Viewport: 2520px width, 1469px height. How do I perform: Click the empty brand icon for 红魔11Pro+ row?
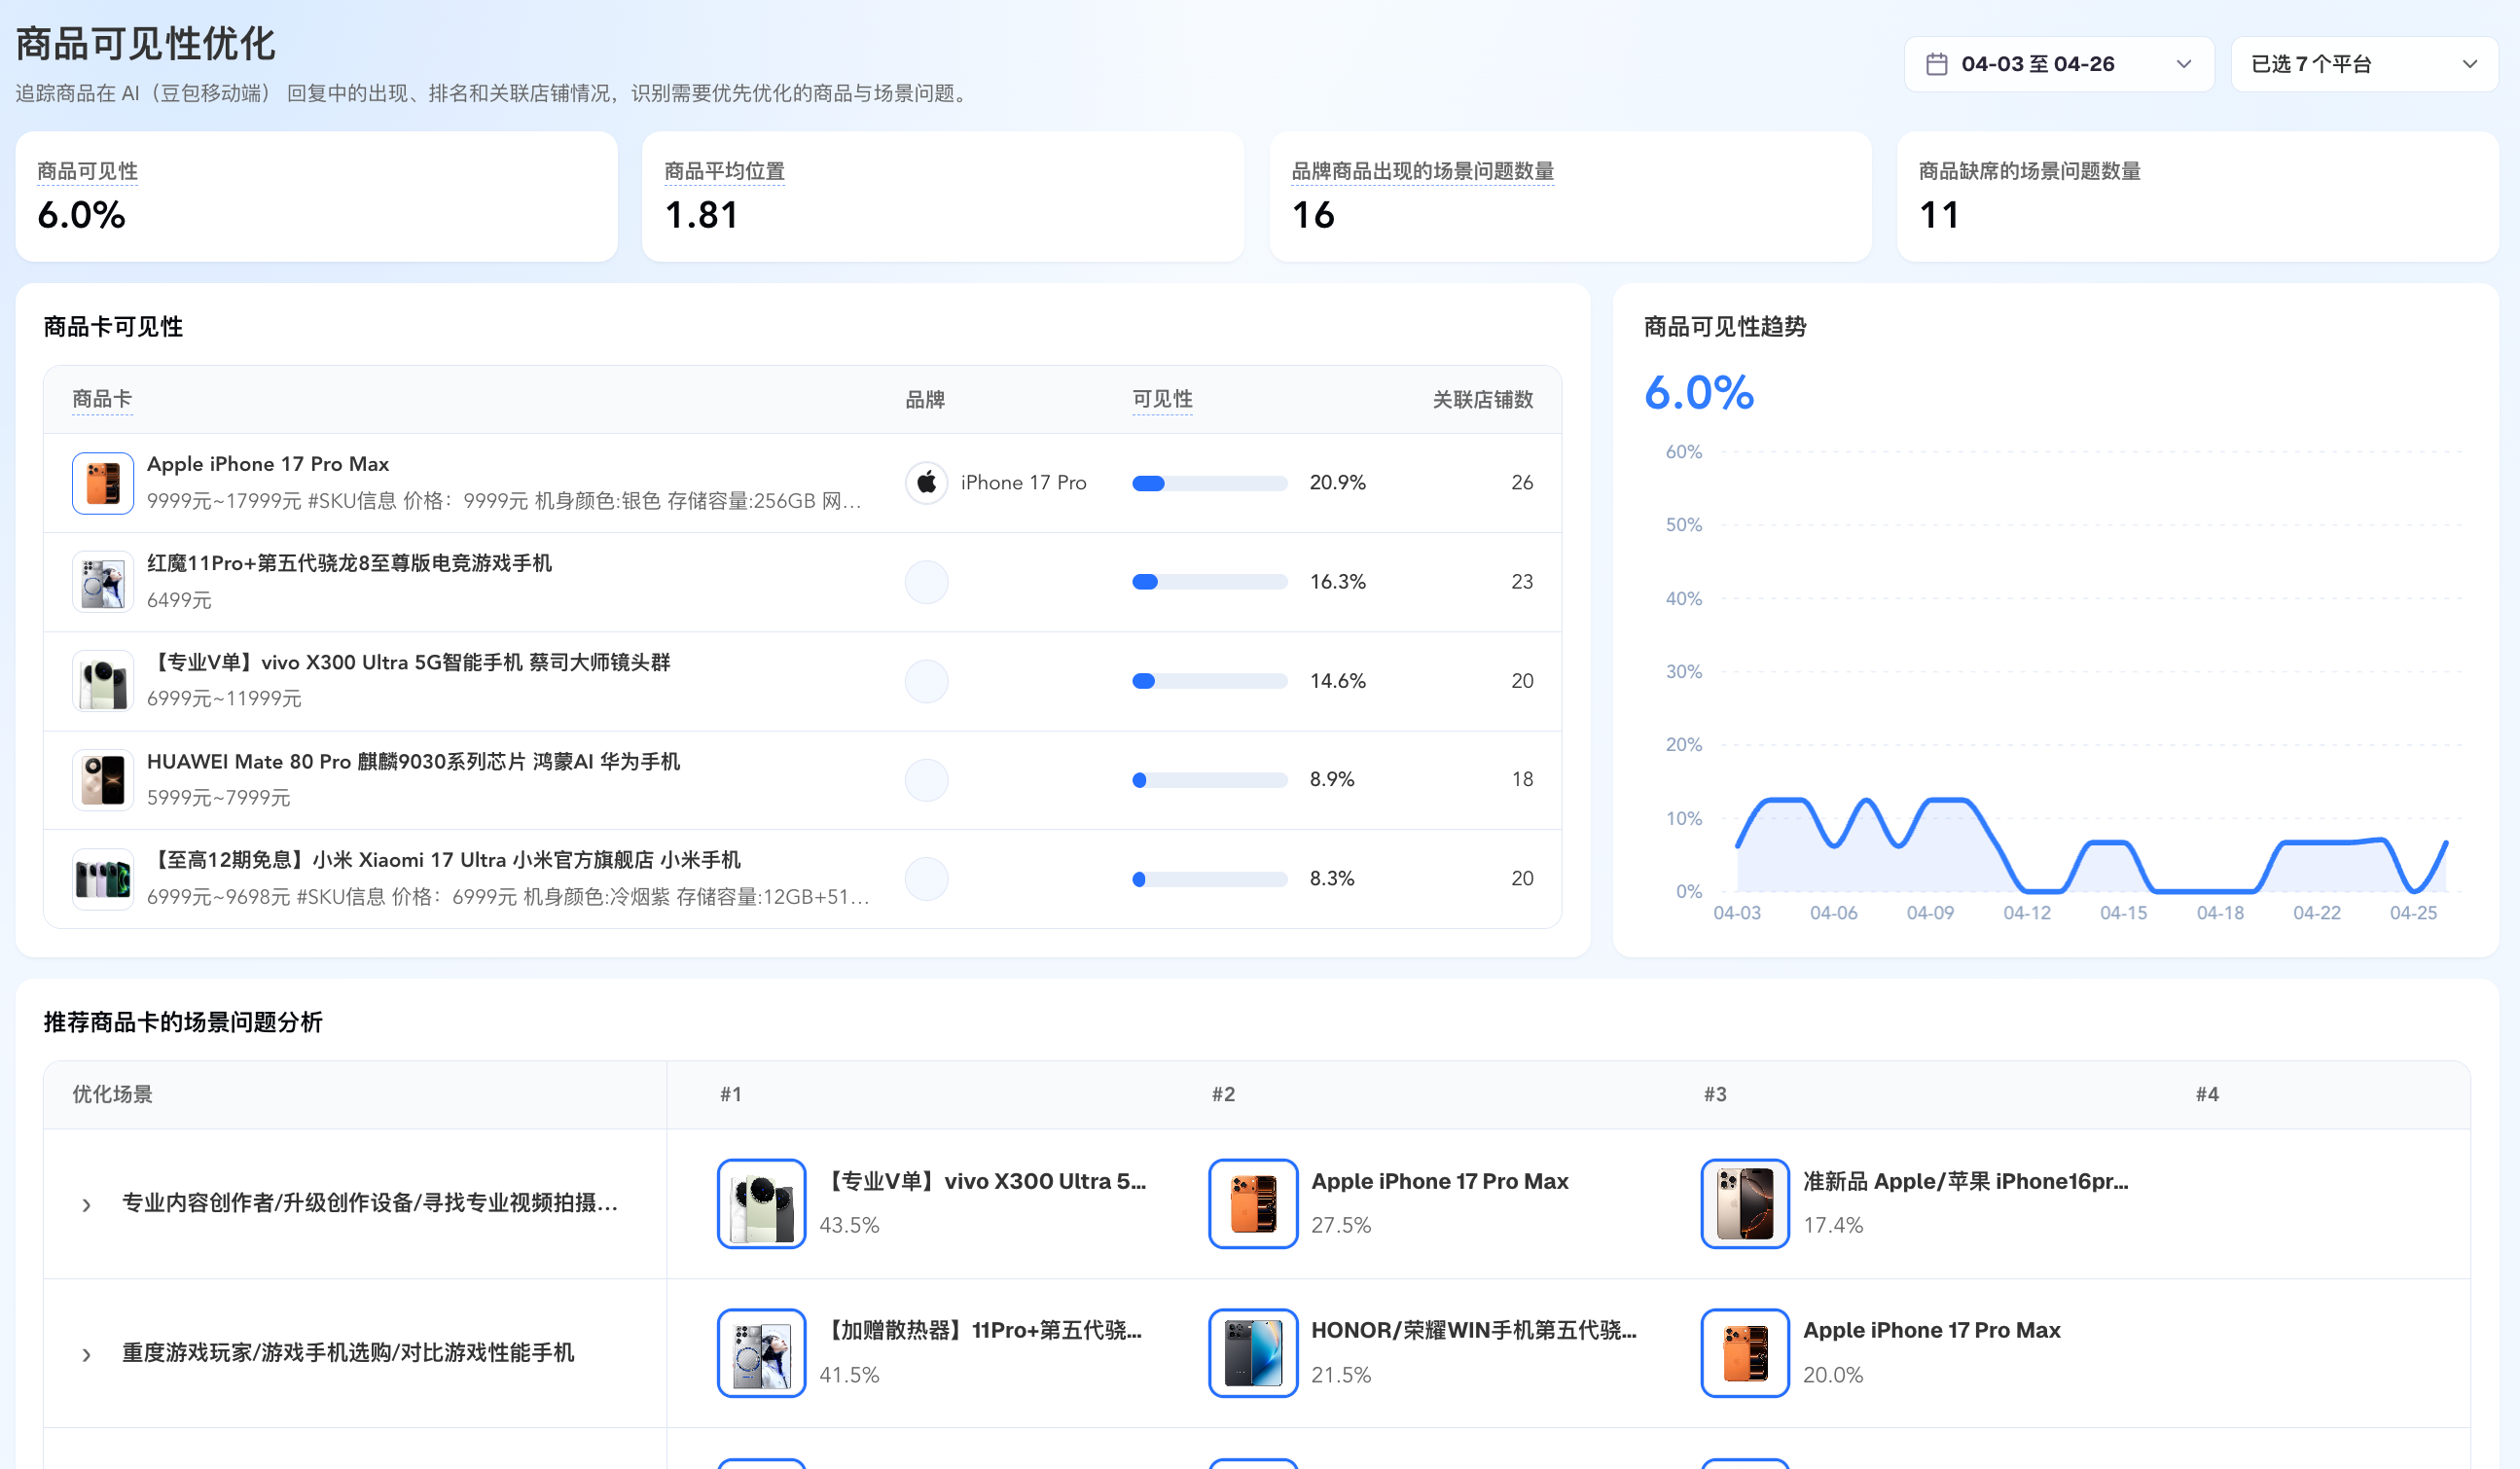[x=926, y=582]
